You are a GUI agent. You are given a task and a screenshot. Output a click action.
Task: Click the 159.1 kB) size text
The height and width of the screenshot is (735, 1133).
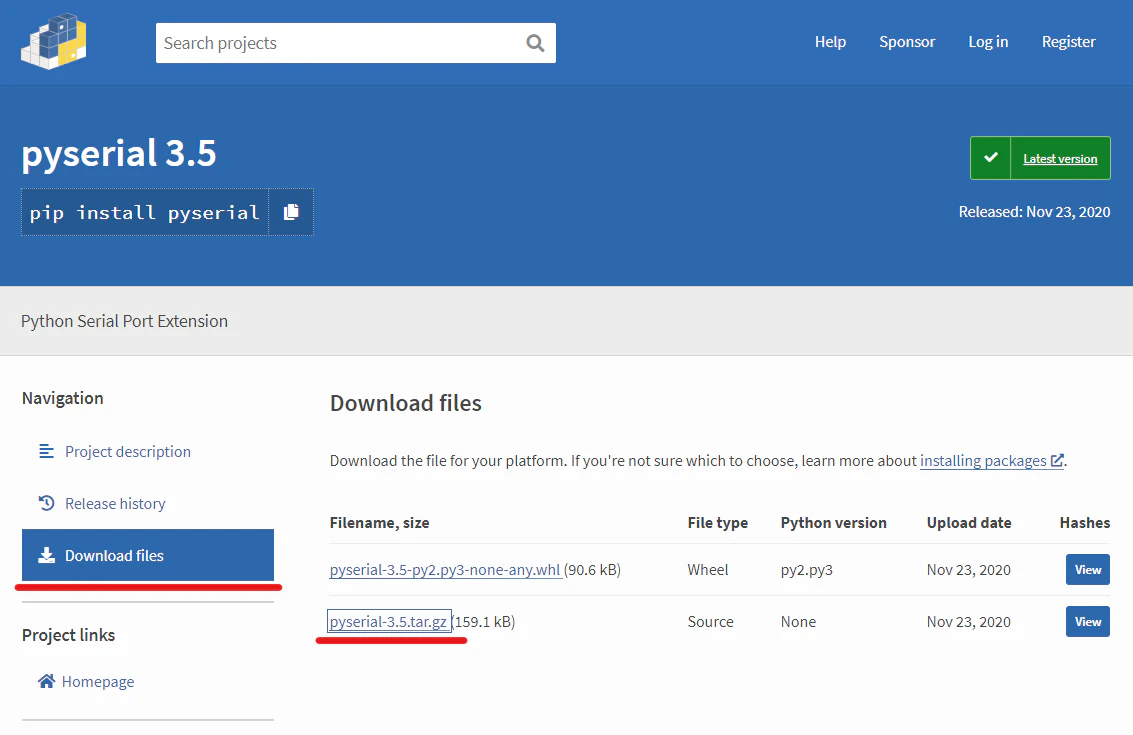[x=485, y=622]
